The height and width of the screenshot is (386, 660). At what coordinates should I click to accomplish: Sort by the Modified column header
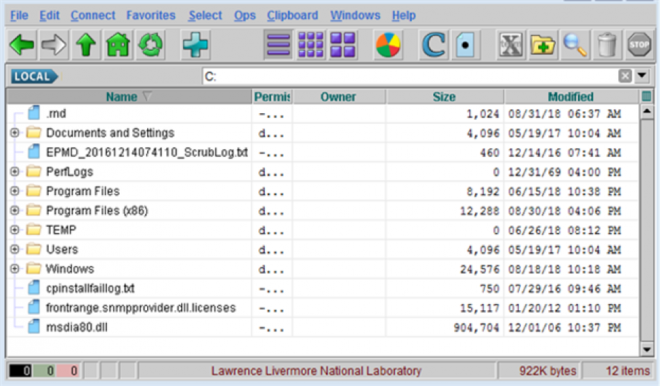(571, 97)
